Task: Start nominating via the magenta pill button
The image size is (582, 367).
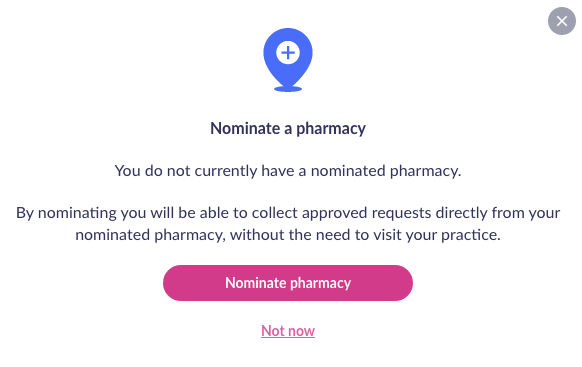Action: pyautogui.click(x=288, y=283)
